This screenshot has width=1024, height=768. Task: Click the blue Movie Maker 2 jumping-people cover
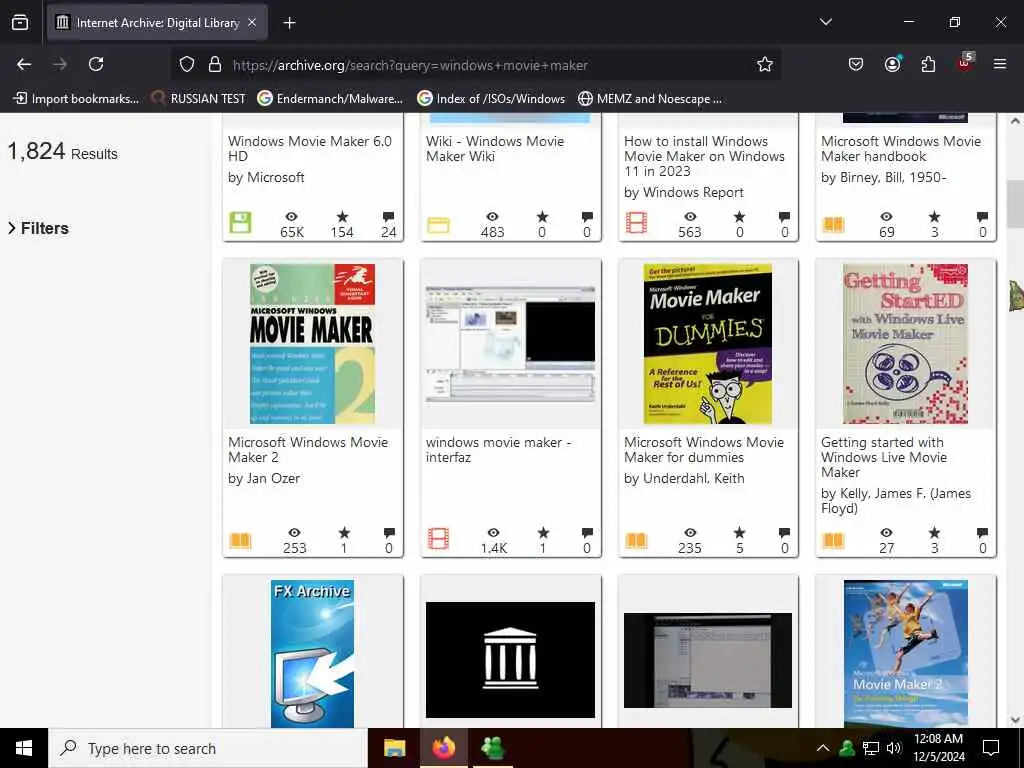tap(905, 653)
